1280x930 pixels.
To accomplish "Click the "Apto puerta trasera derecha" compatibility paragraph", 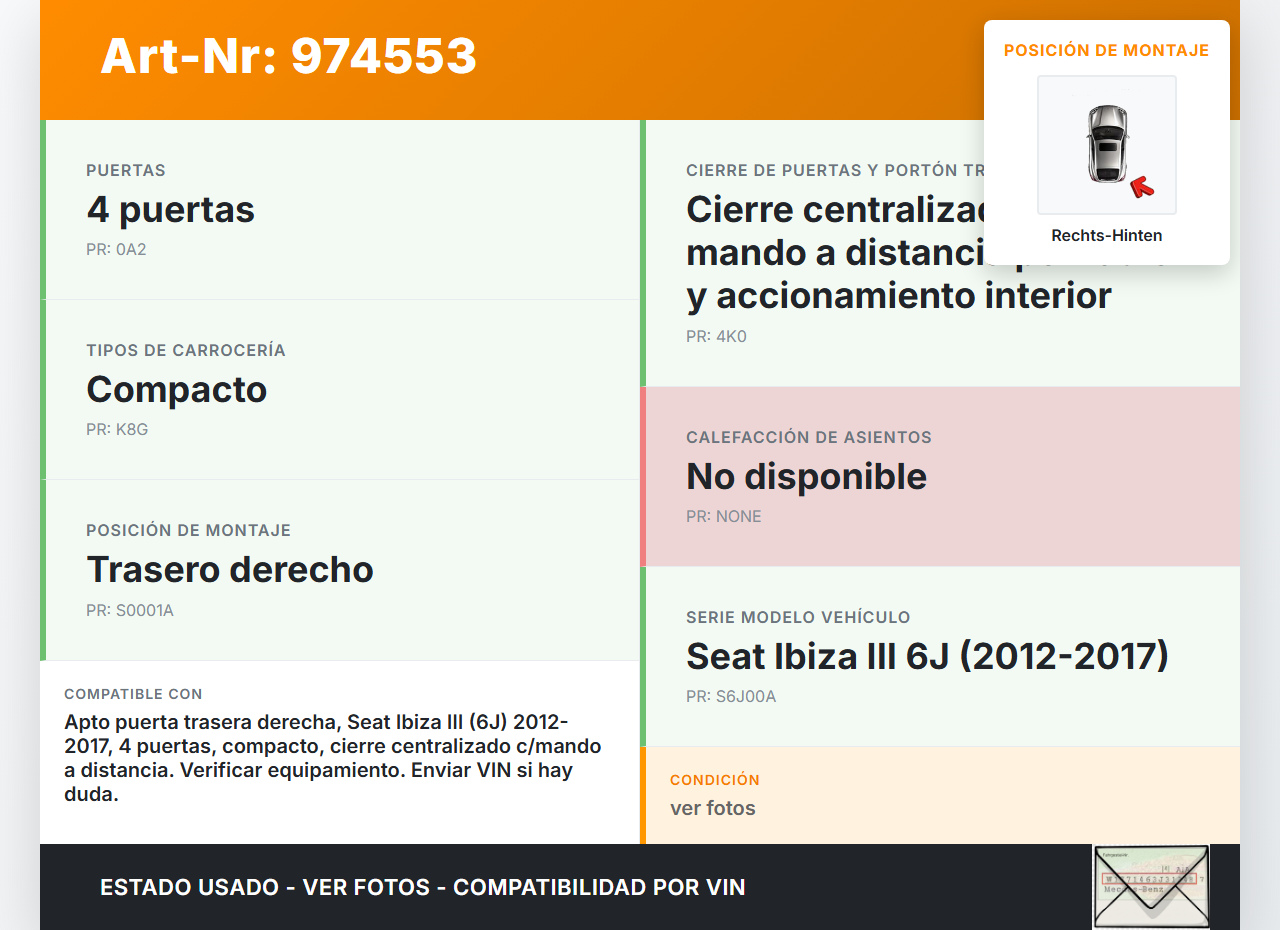I will tap(333, 759).
